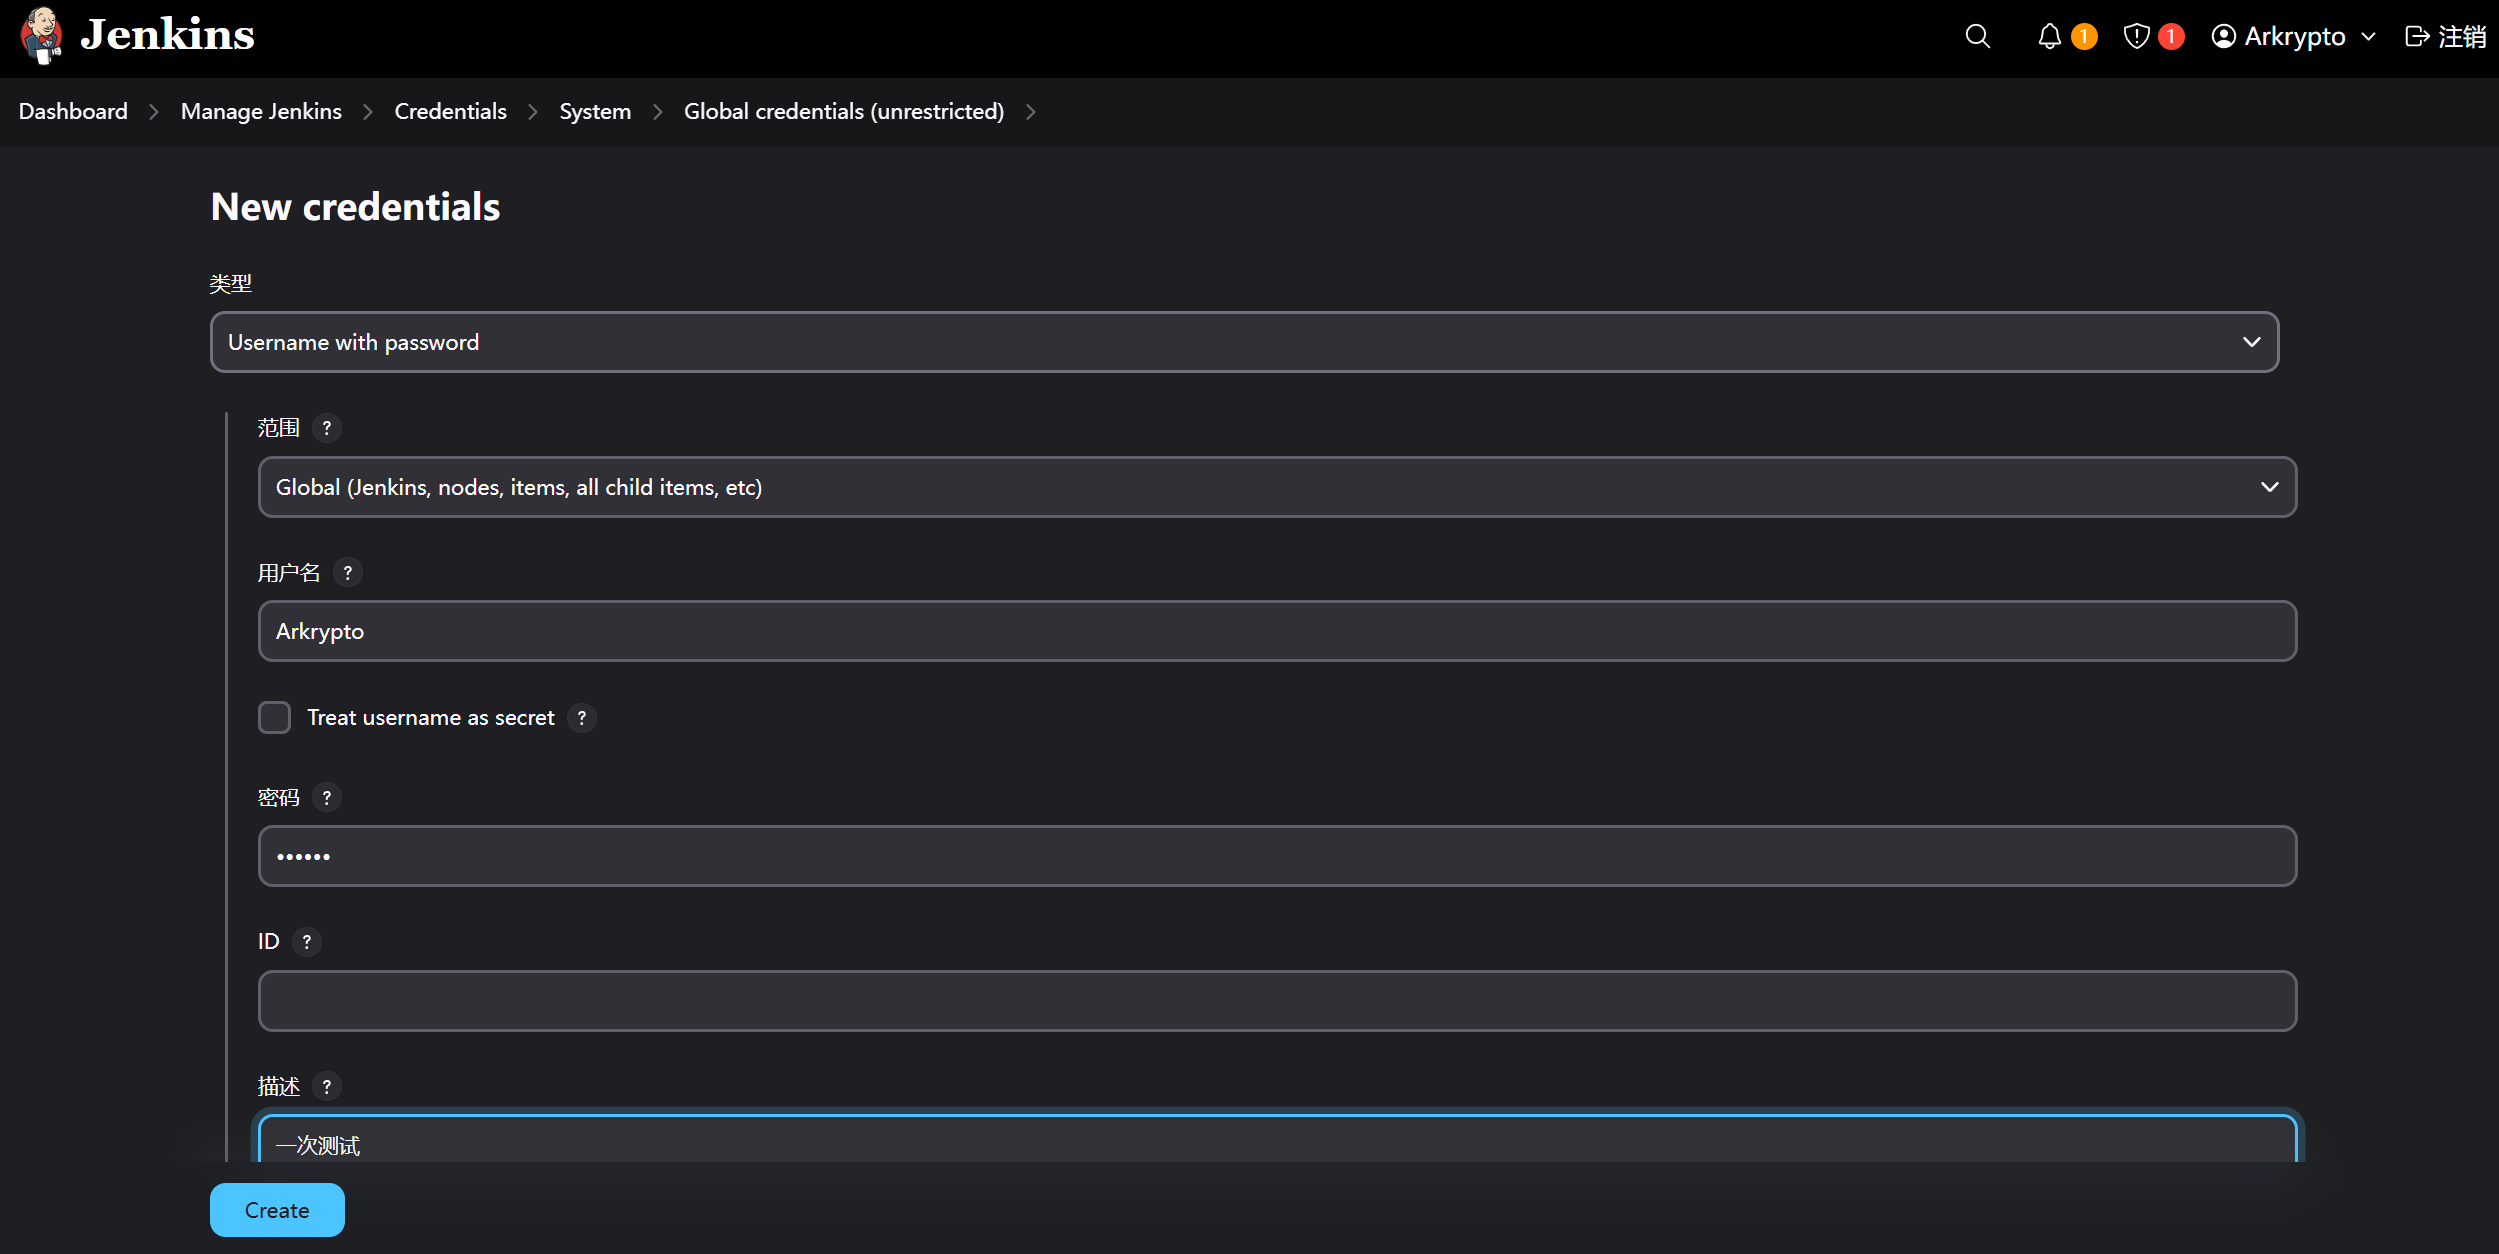Focus the 密码 password field
The width and height of the screenshot is (2499, 1254).
click(1276, 856)
